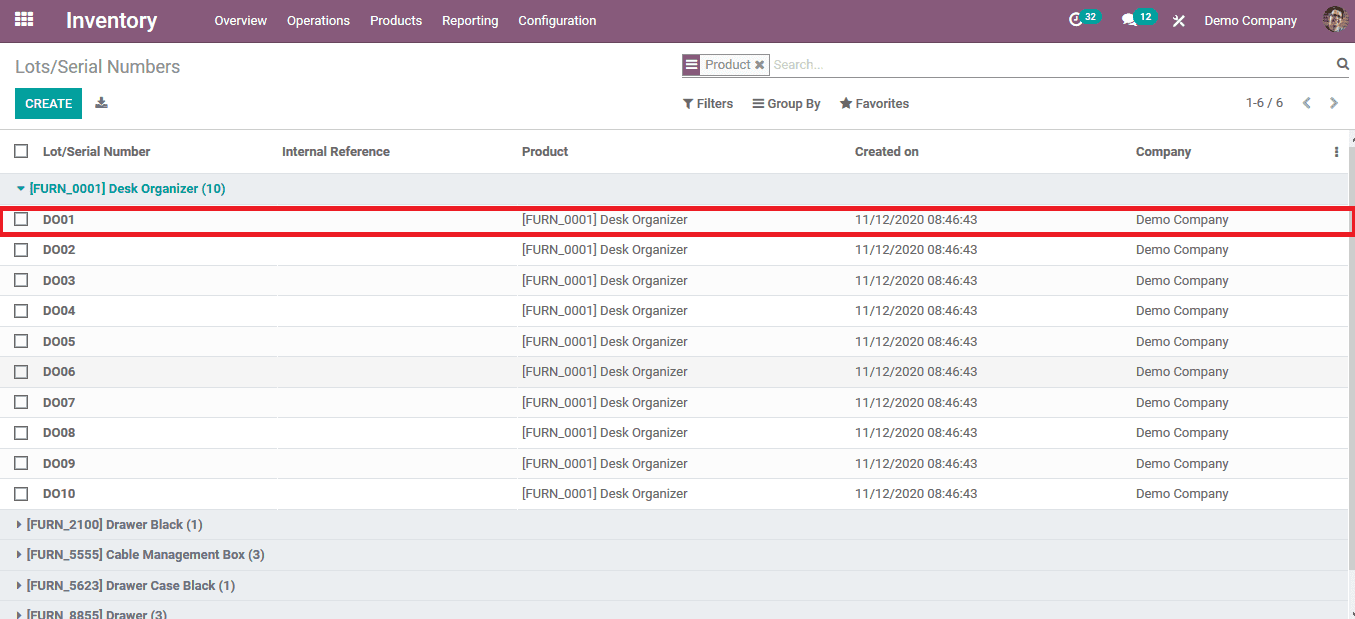The image size is (1355, 619).
Task: Click the CREATE button
Action: pos(48,103)
